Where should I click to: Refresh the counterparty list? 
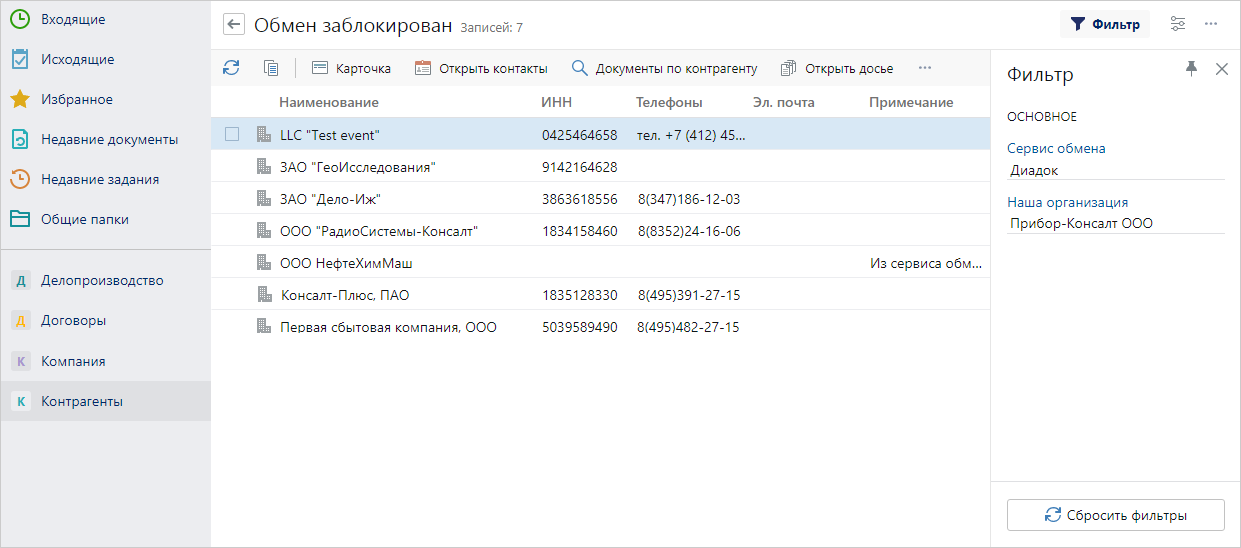pyautogui.click(x=231, y=68)
